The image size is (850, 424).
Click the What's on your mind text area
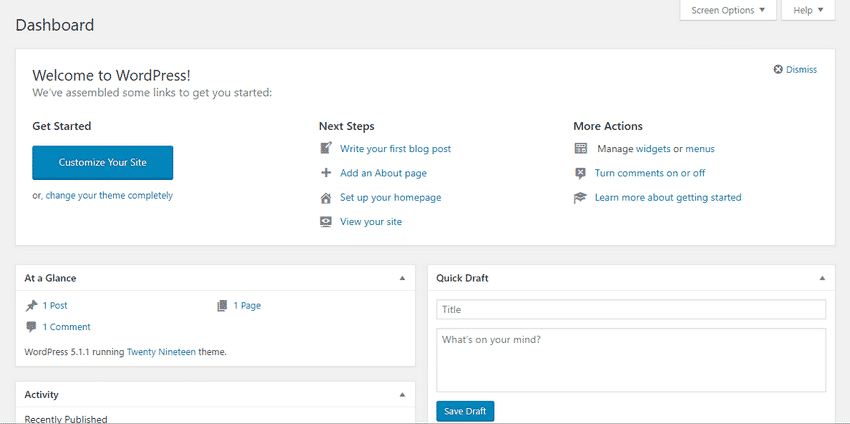631,360
